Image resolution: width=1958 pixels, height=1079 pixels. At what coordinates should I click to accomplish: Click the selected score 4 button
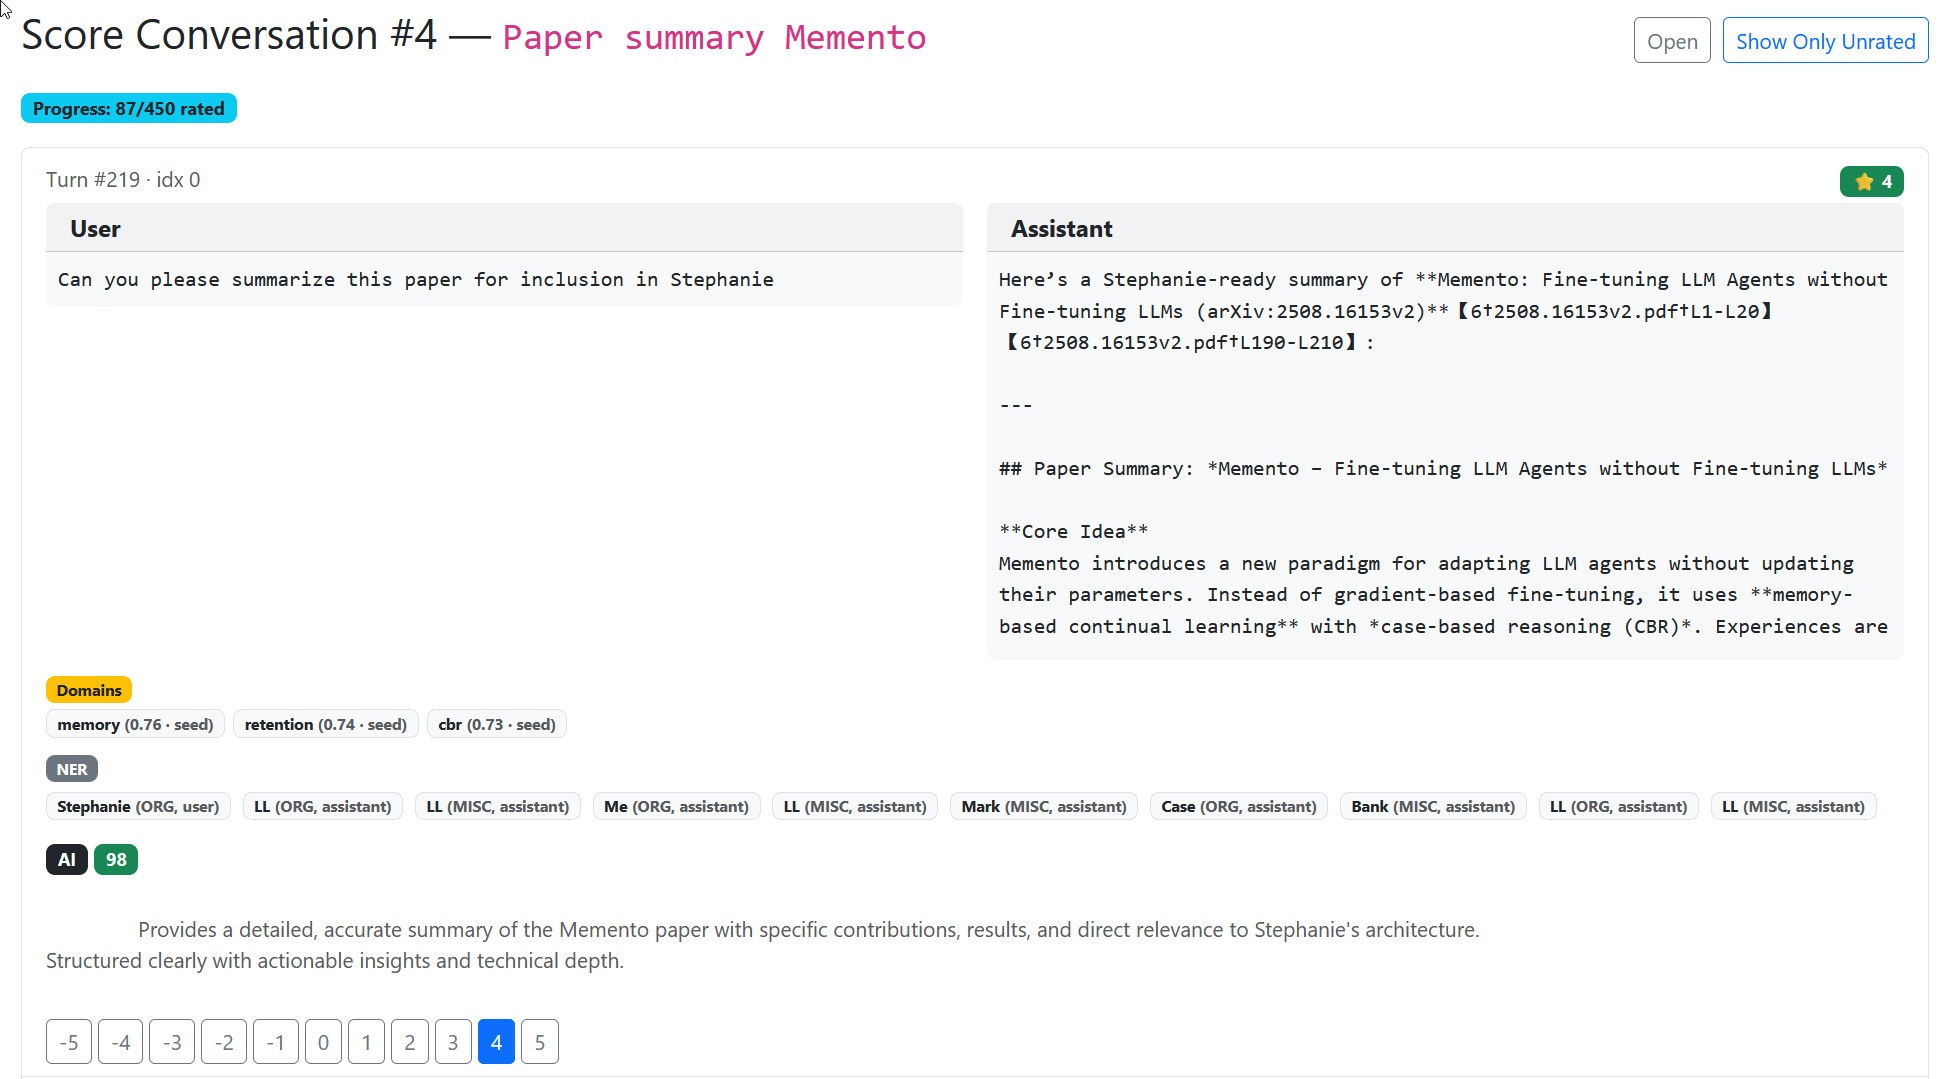point(496,1042)
